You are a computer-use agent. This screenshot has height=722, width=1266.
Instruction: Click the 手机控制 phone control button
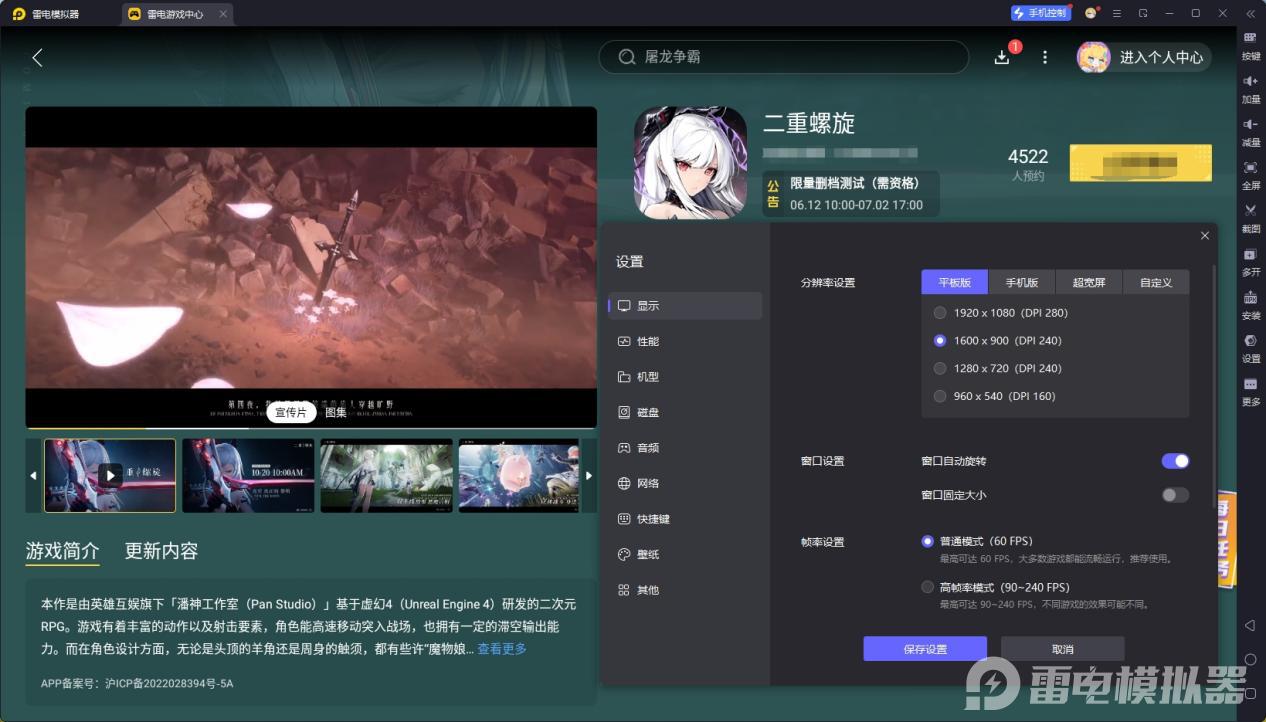pos(1040,13)
